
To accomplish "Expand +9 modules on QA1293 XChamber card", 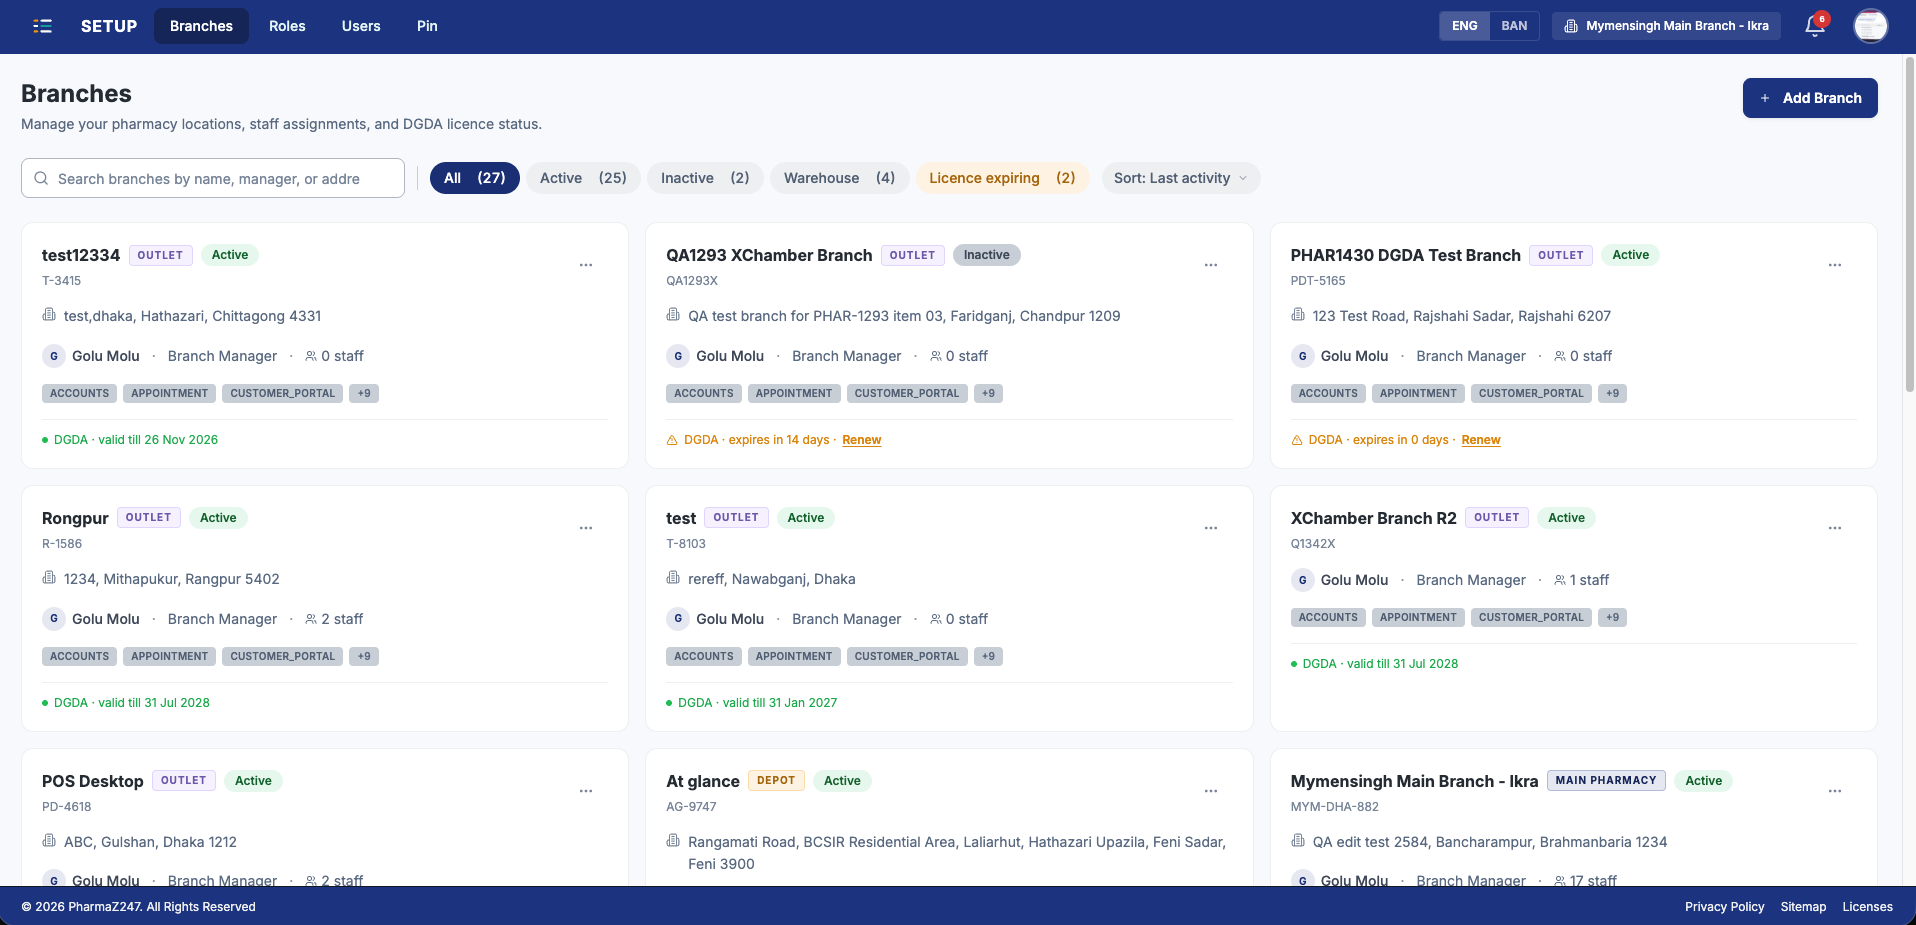I will pos(988,394).
